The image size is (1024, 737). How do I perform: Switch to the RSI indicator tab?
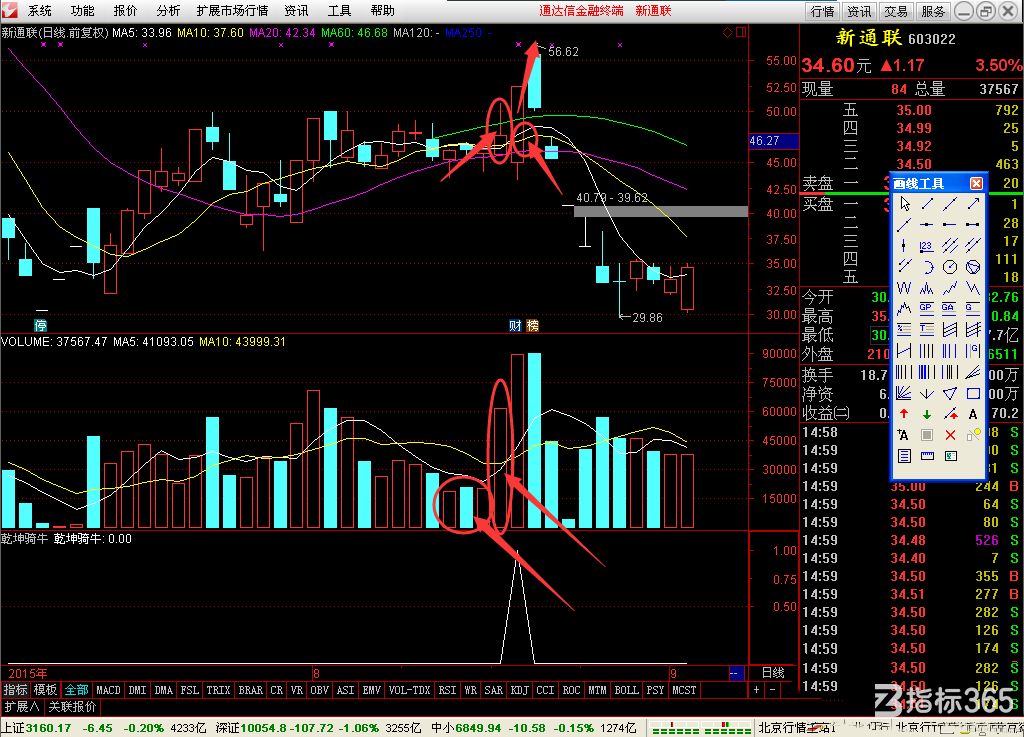tap(447, 690)
